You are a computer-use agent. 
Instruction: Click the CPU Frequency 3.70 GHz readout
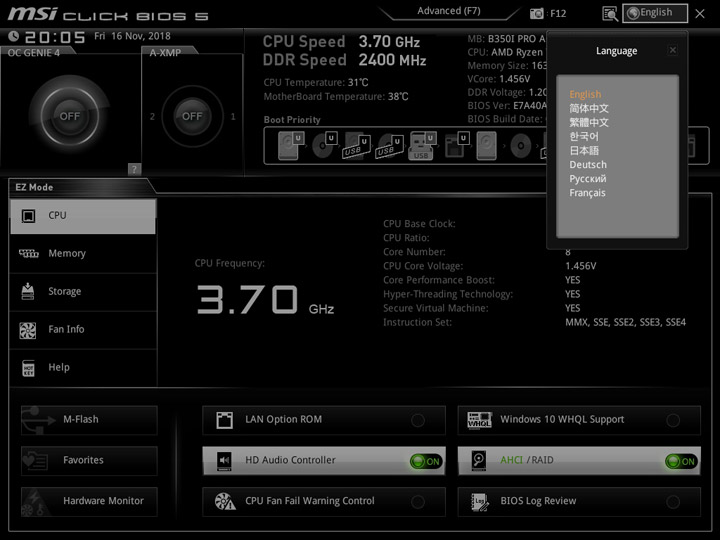(265, 299)
